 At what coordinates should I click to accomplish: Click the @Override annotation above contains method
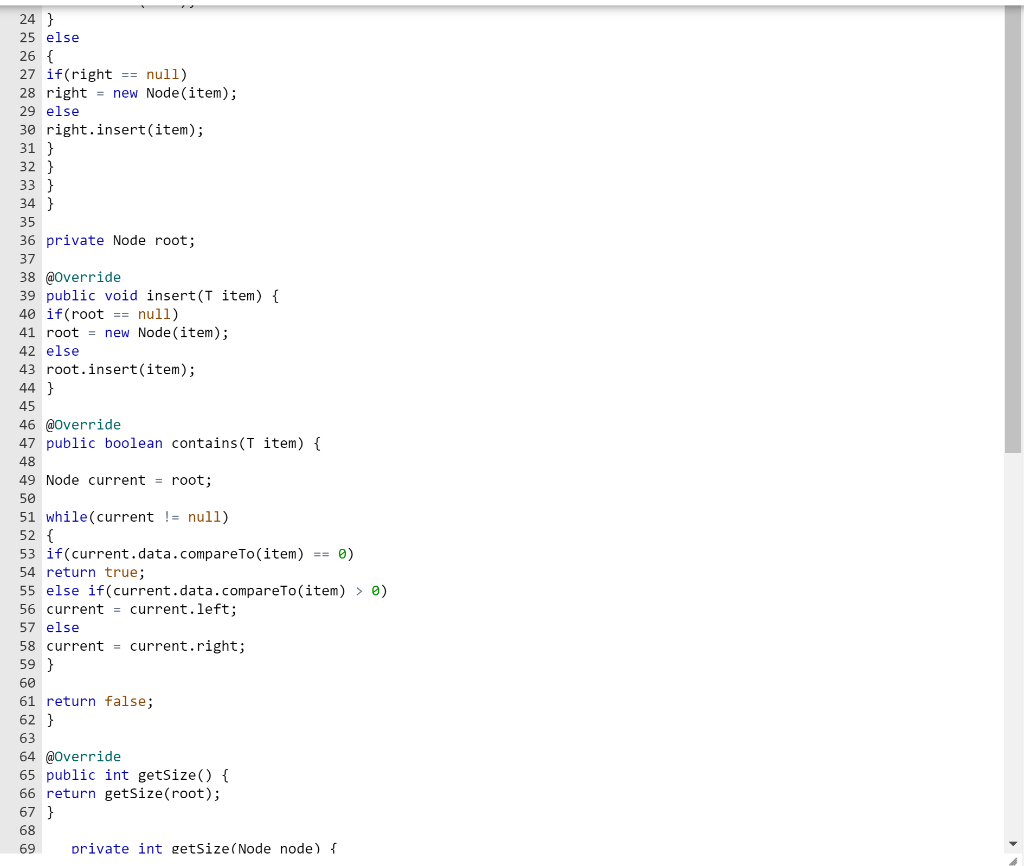[83, 424]
